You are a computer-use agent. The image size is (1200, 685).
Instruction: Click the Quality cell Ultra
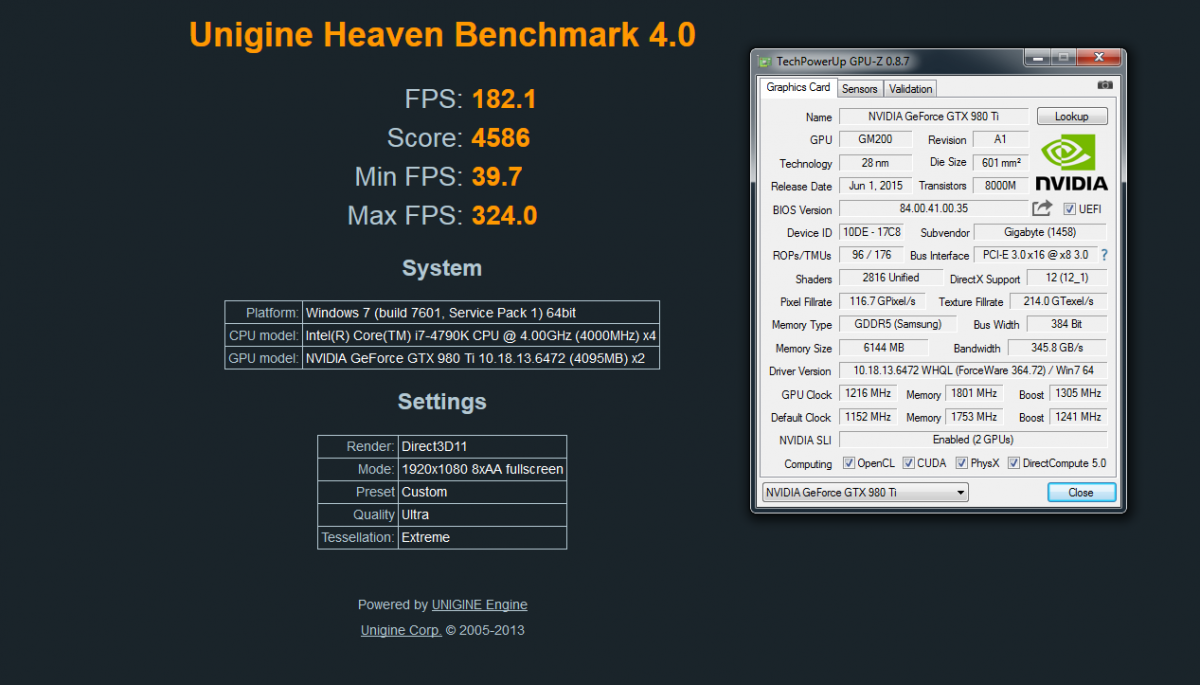[x=483, y=515]
